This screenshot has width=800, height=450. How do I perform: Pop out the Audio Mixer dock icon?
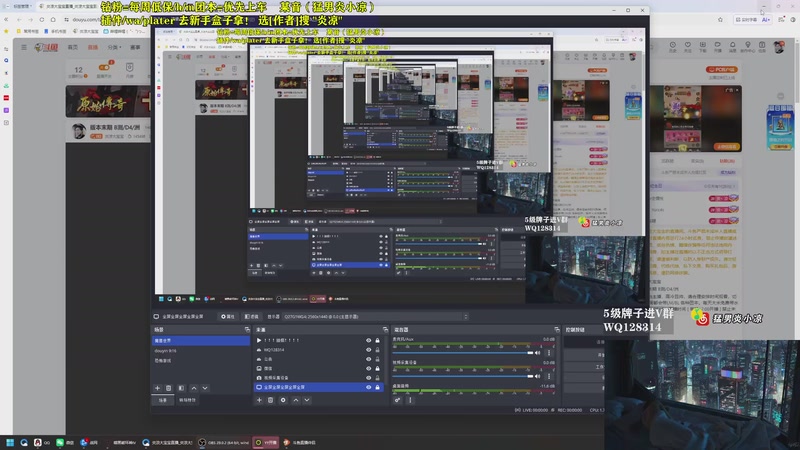[557, 330]
